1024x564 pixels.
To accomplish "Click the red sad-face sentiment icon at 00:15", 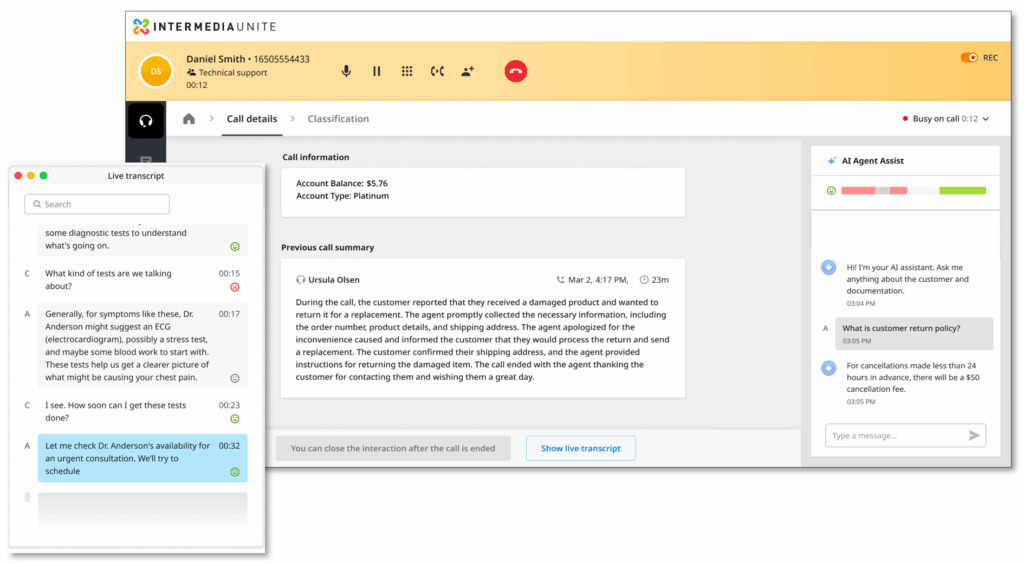I will click(234, 287).
